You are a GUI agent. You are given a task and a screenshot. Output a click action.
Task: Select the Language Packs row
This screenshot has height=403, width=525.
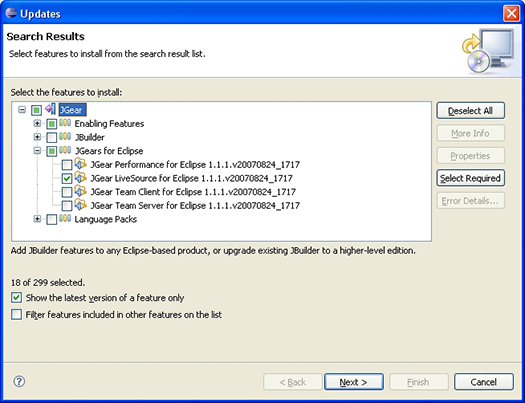coord(105,219)
